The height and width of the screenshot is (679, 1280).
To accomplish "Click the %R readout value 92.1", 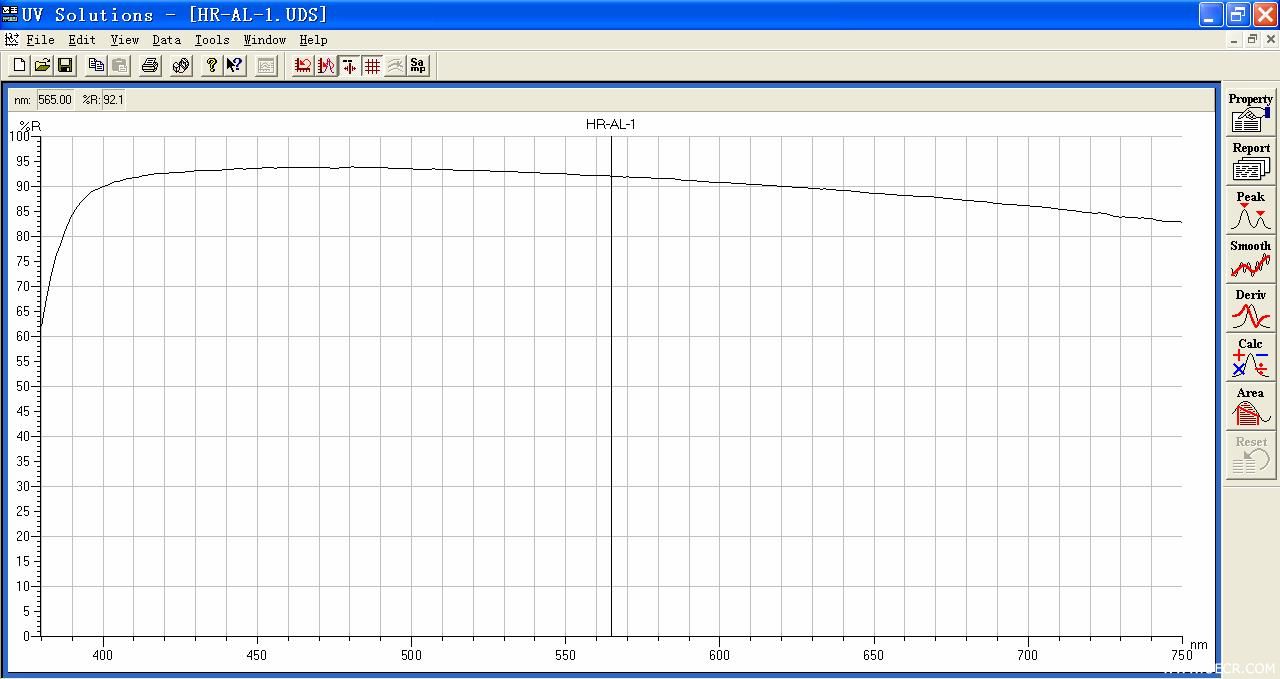I will click(113, 100).
